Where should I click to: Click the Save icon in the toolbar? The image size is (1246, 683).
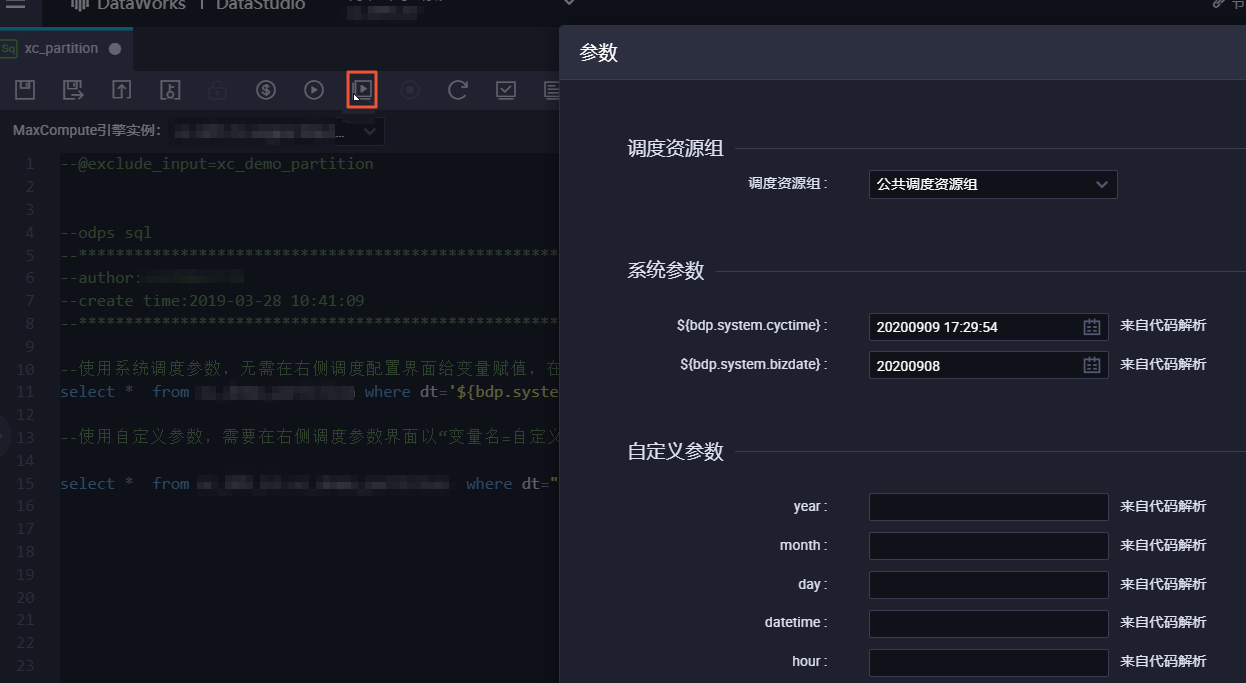[x=25, y=90]
